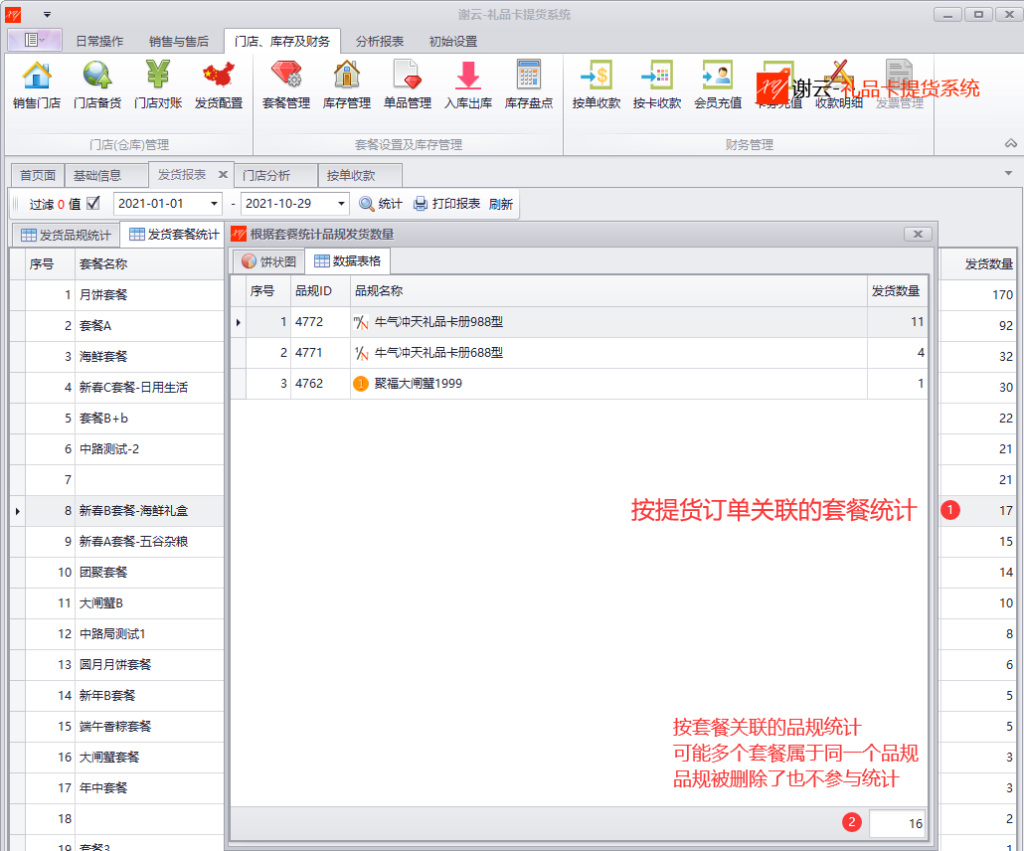
Task: Click the 按单收款 icon
Action: click(596, 75)
